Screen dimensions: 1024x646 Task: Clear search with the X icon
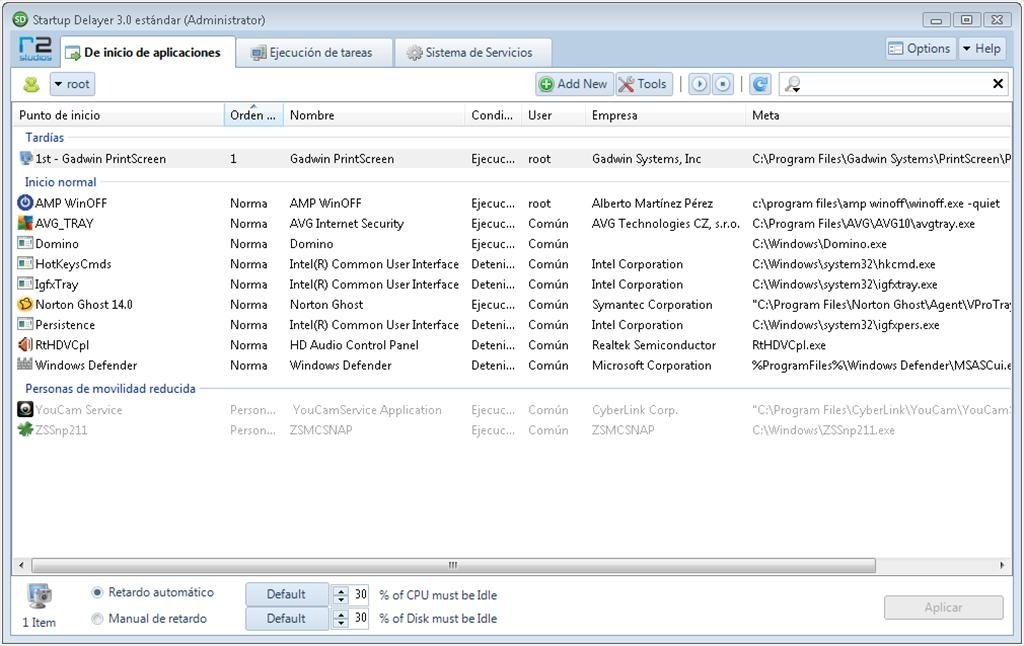point(998,84)
